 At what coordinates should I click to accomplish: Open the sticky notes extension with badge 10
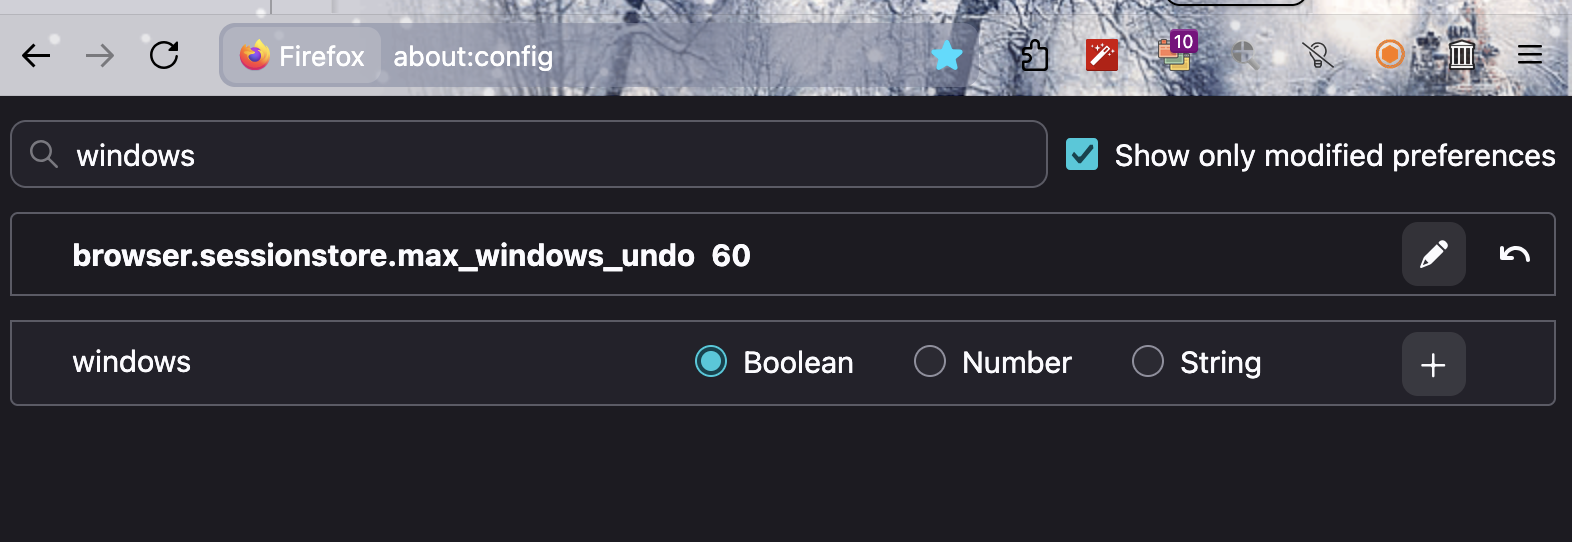click(1175, 54)
